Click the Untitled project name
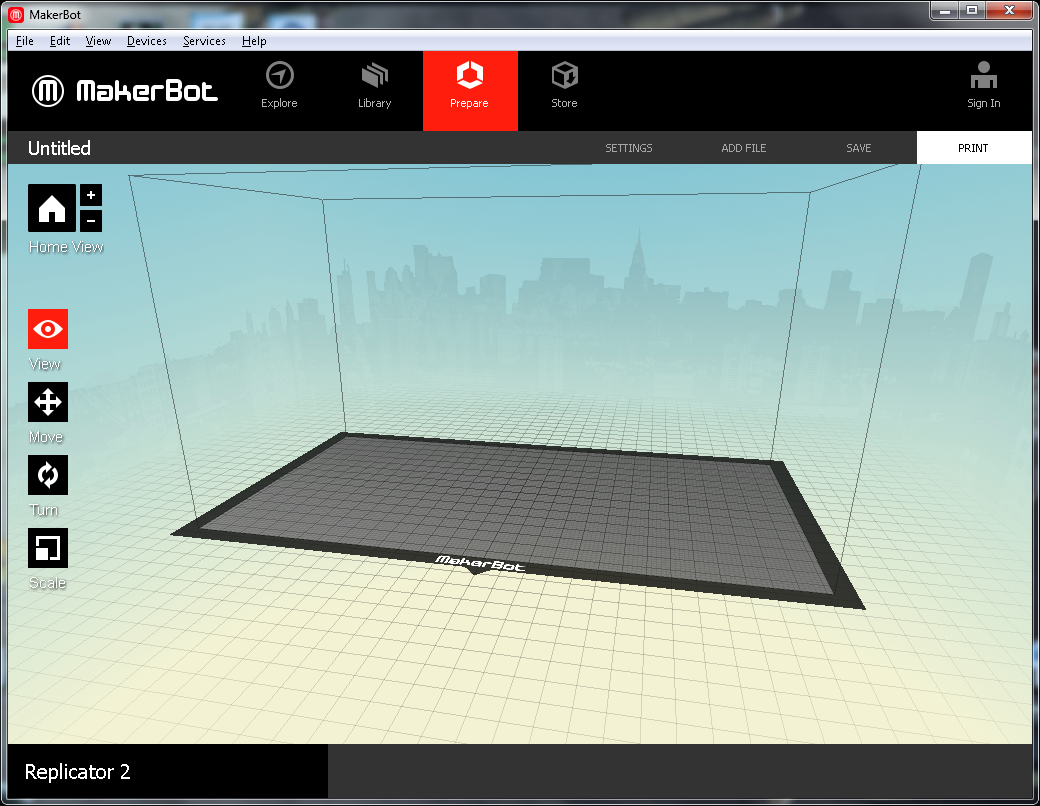This screenshot has height=806, width=1040. [x=59, y=148]
